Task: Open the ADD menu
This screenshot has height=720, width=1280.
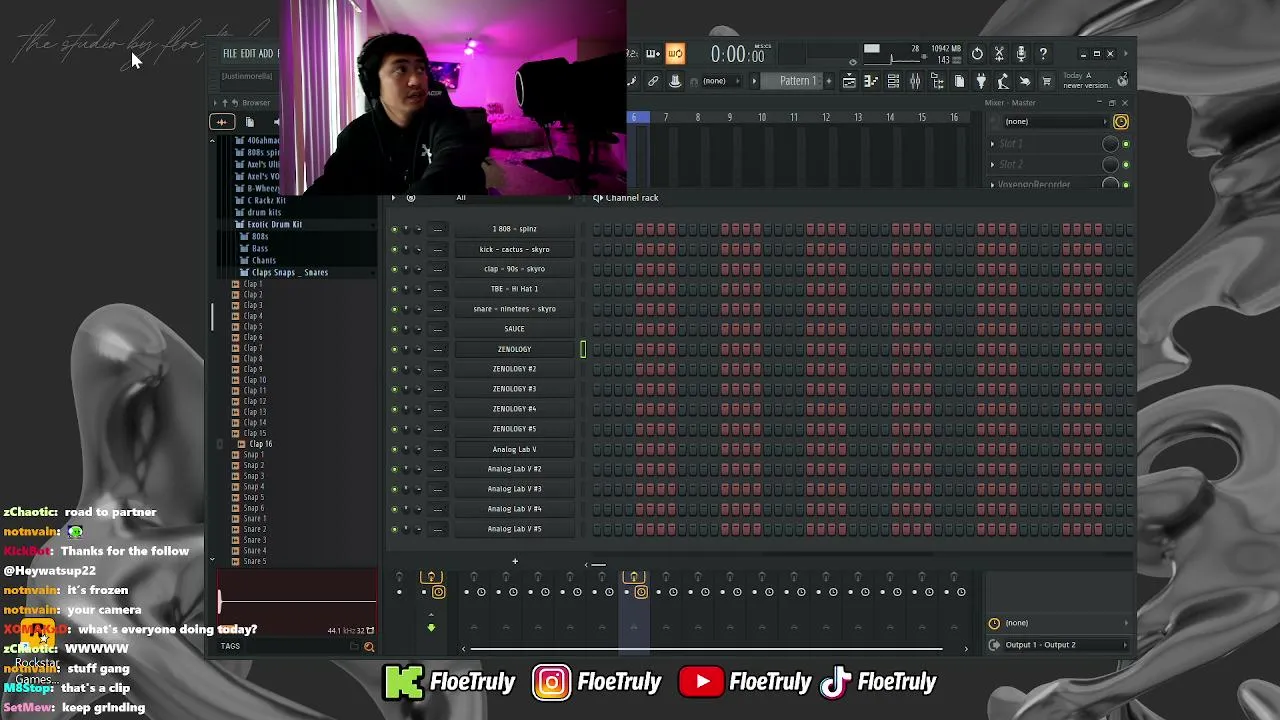Action: [265, 54]
